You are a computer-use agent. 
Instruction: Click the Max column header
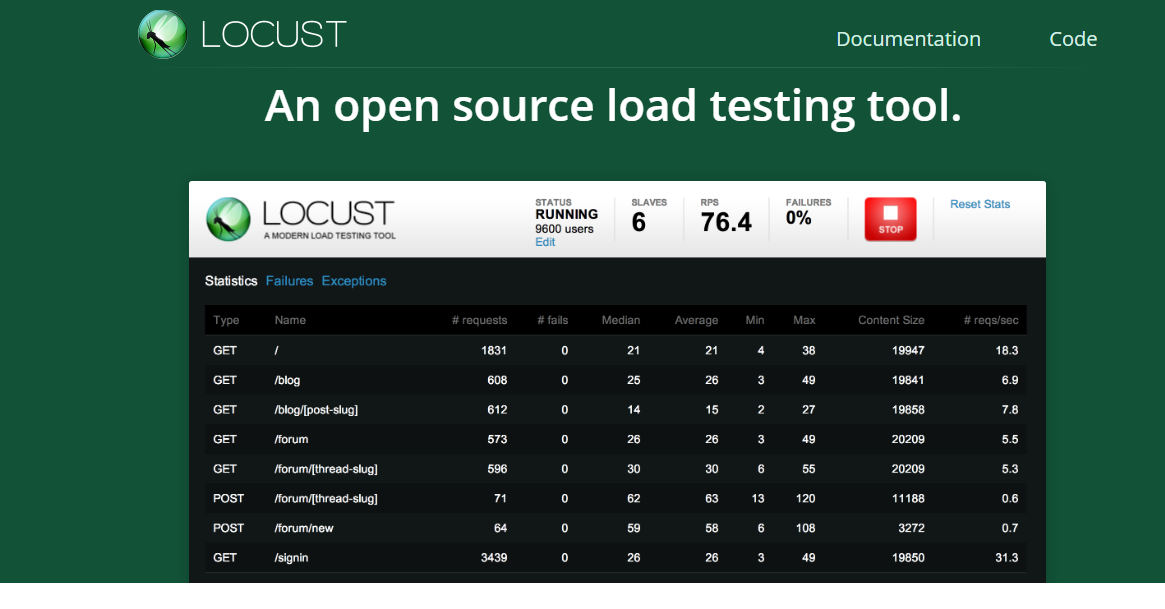(804, 320)
